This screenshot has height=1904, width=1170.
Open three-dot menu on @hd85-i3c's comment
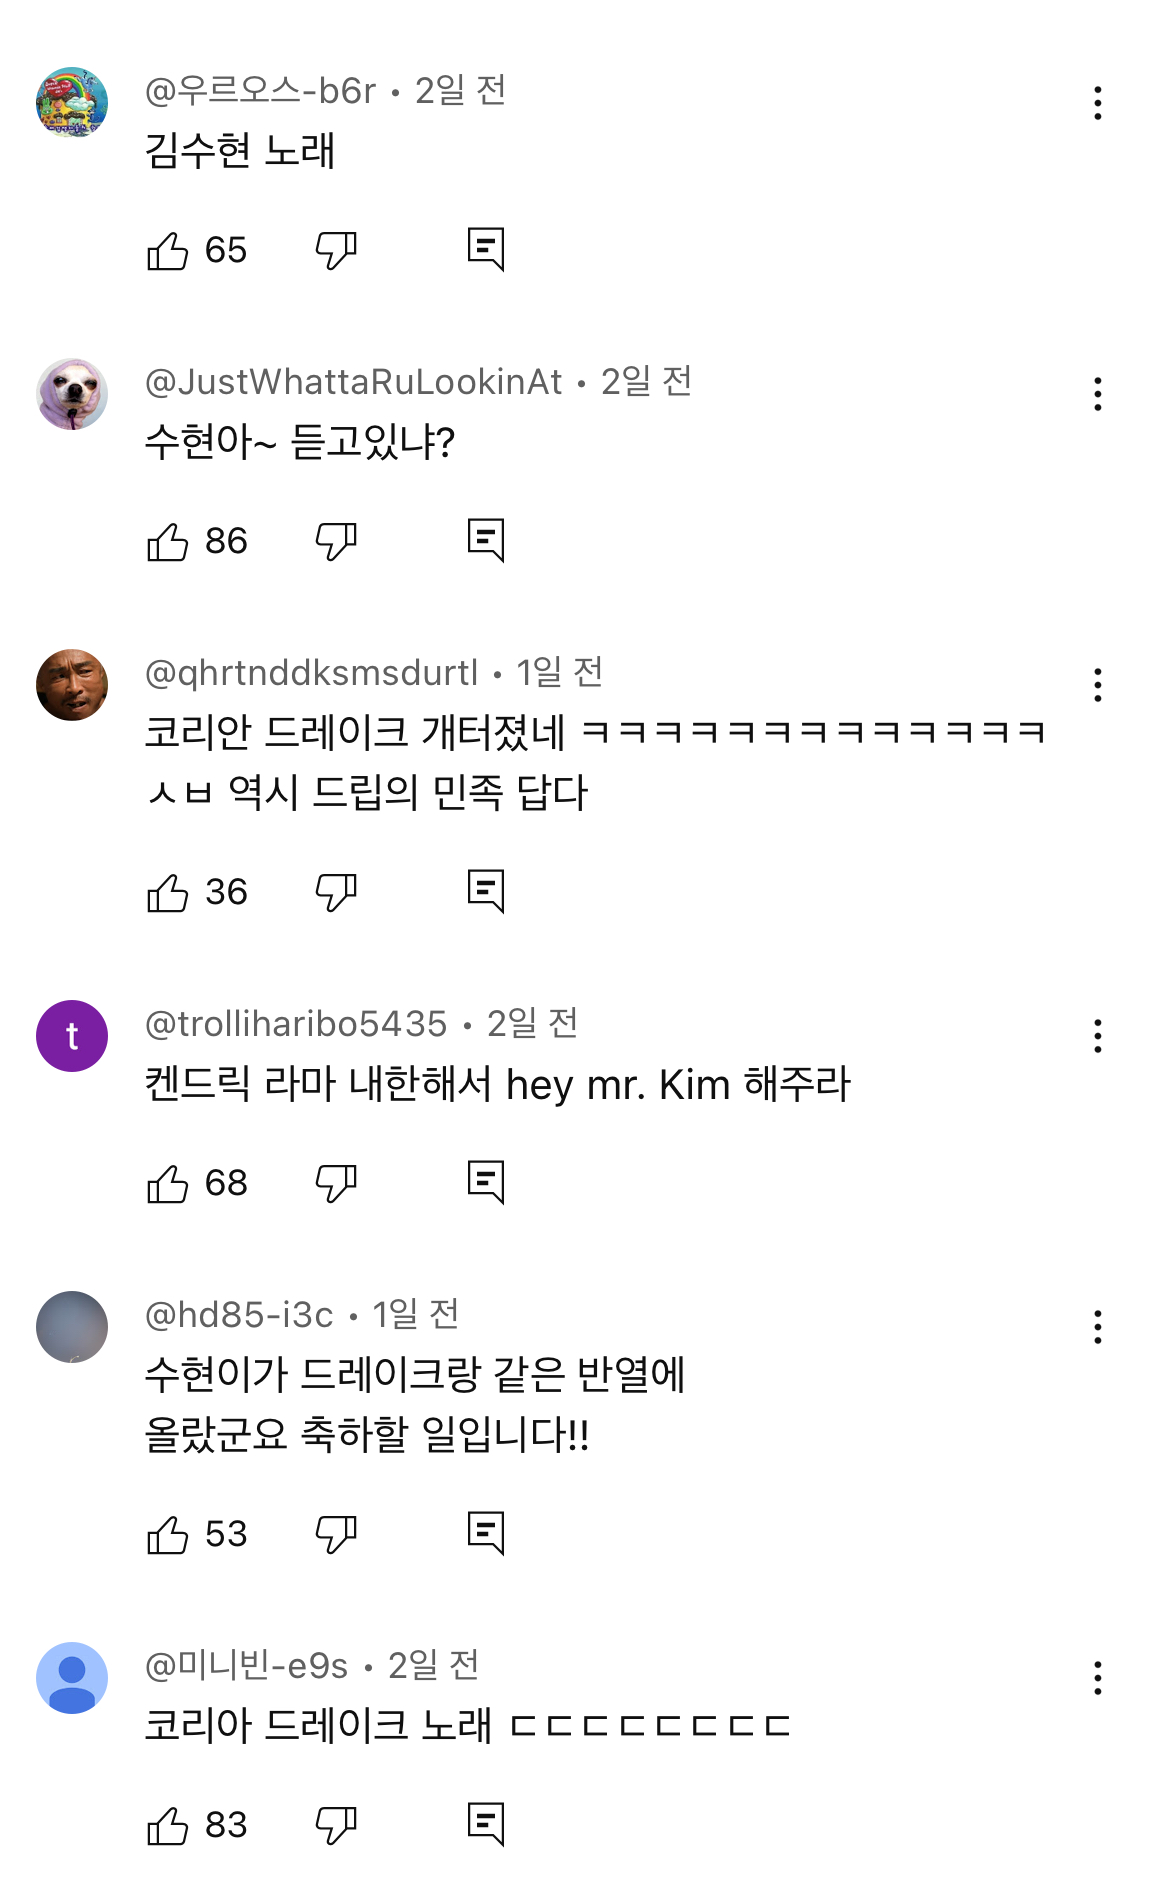tap(1098, 1327)
